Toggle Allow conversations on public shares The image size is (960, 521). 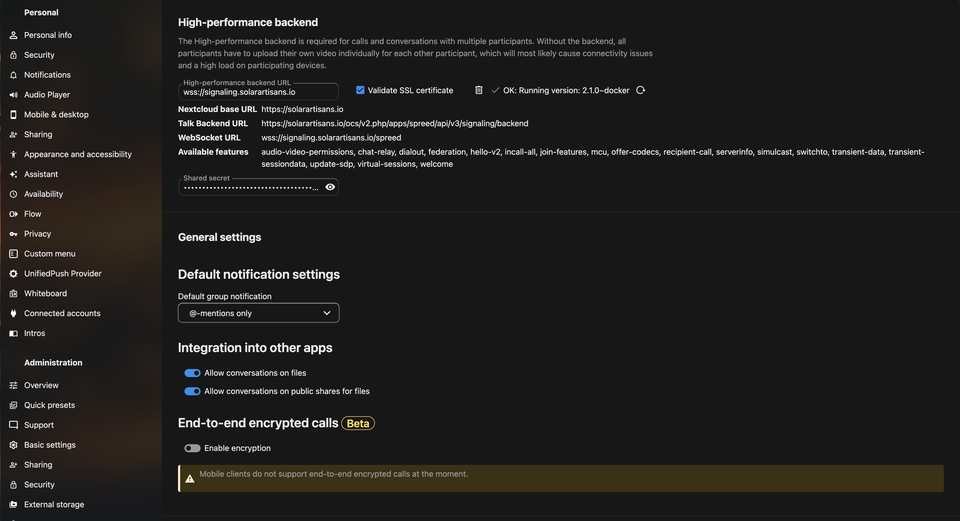point(192,391)
